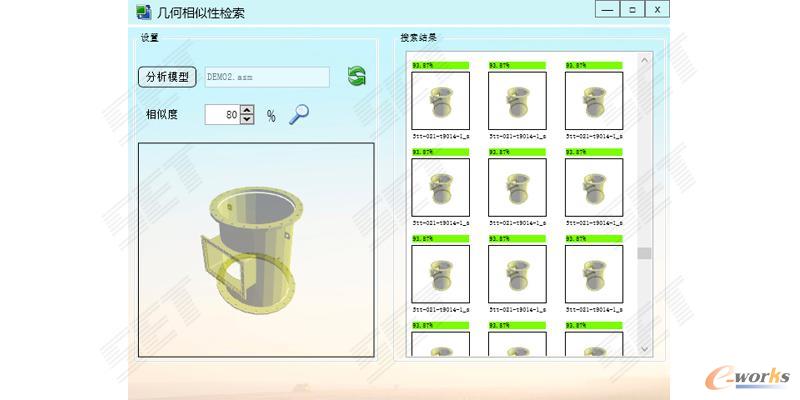Click file name under second-row left thumbnail
Viewport: 800px width, 400px height.
tap(441, 223)
